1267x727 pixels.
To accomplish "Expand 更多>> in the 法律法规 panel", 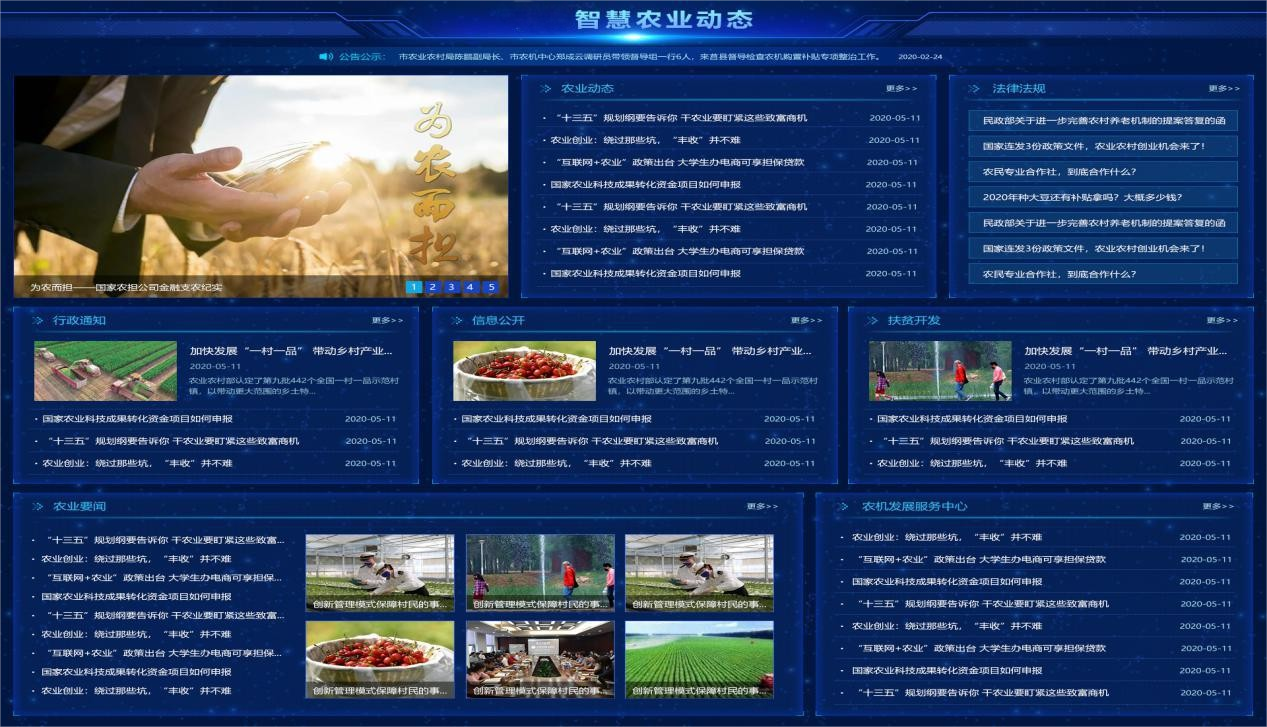I will coord(1223,89).
